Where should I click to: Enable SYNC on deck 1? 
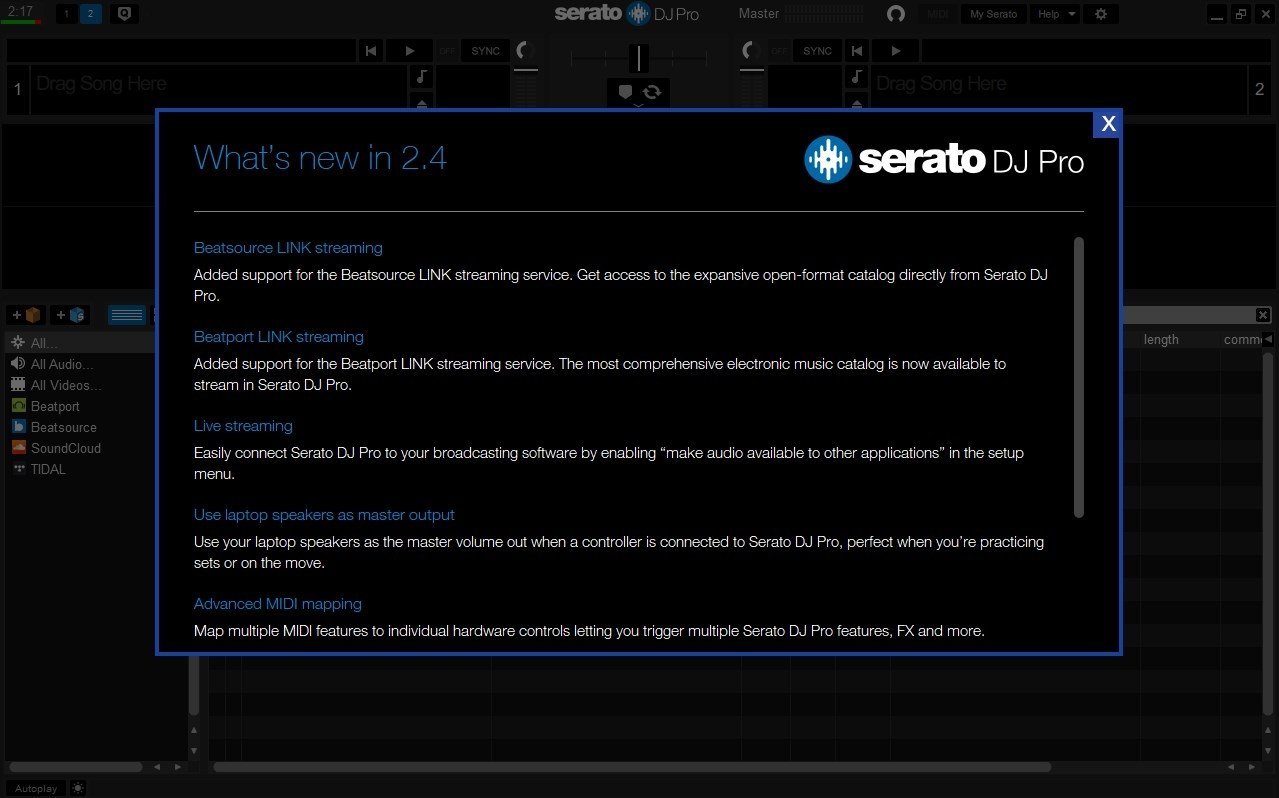pyautogui.click(x=486, y=51)
